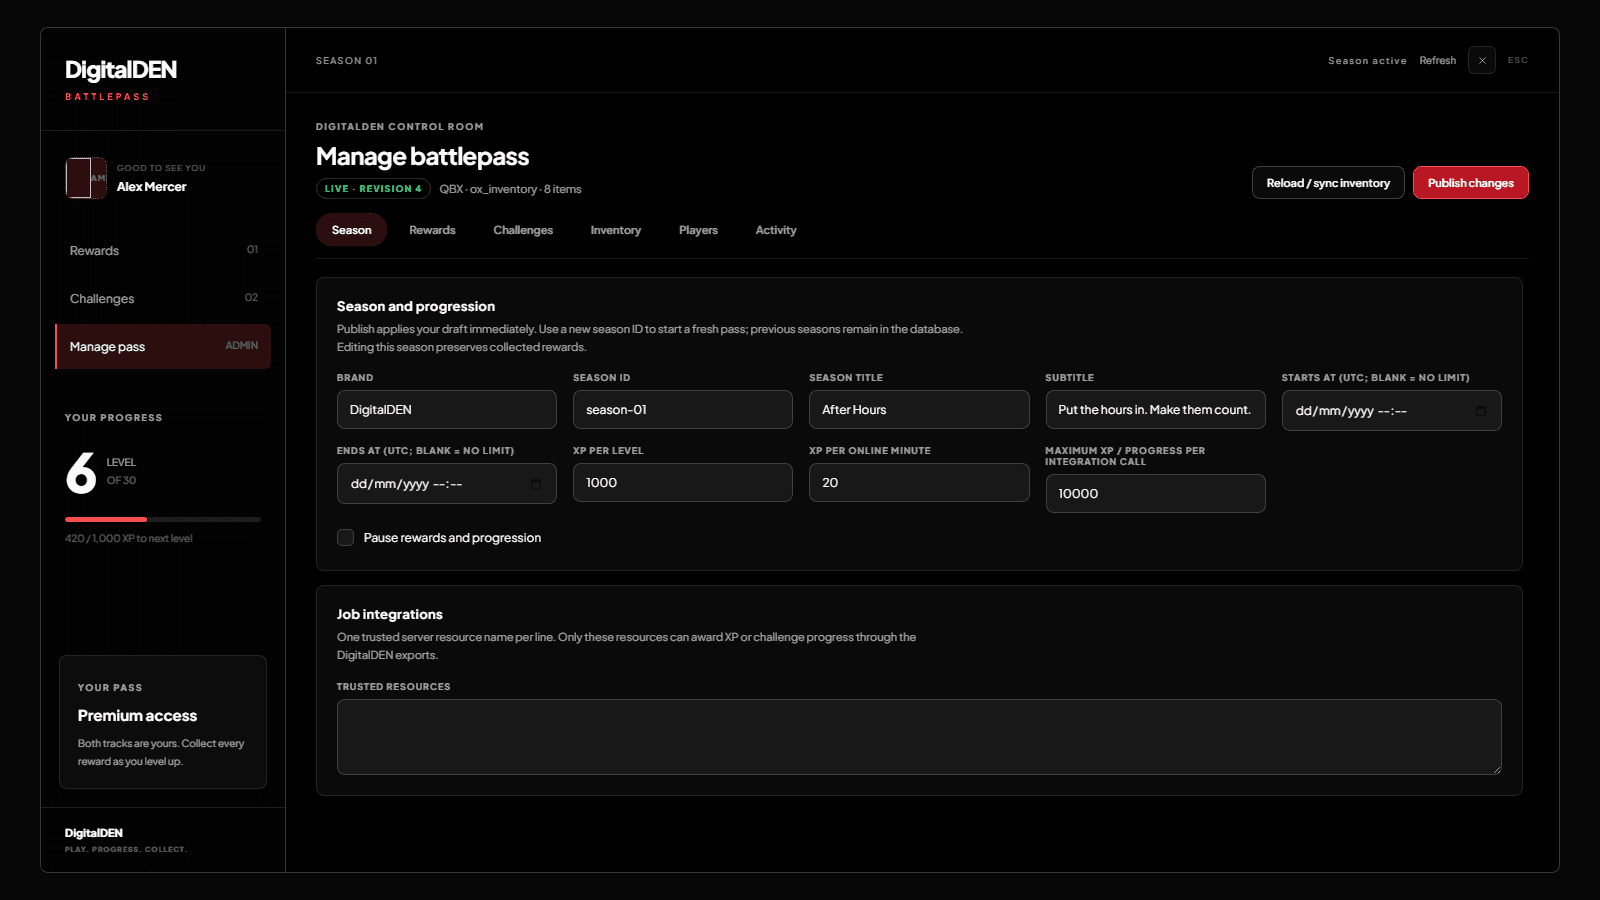Open calendar picker in Starts At field

click(x=1481, y=411)
